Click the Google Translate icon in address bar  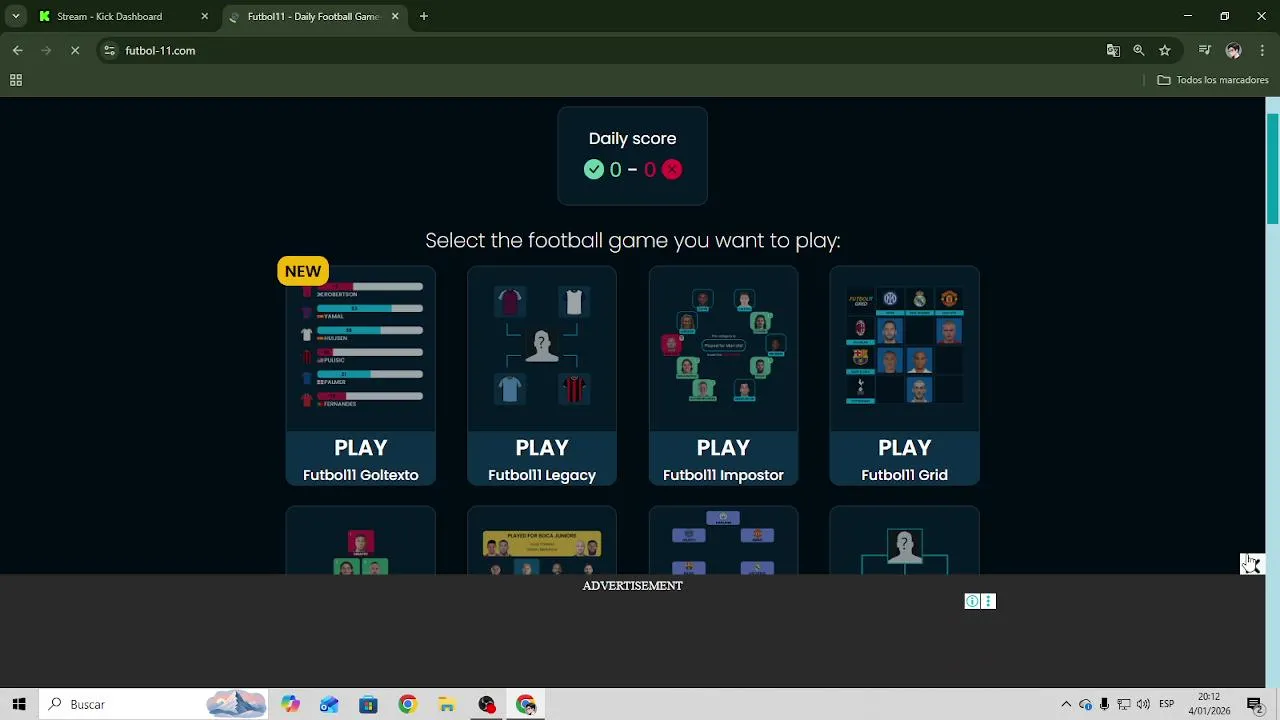[1113, 50]
